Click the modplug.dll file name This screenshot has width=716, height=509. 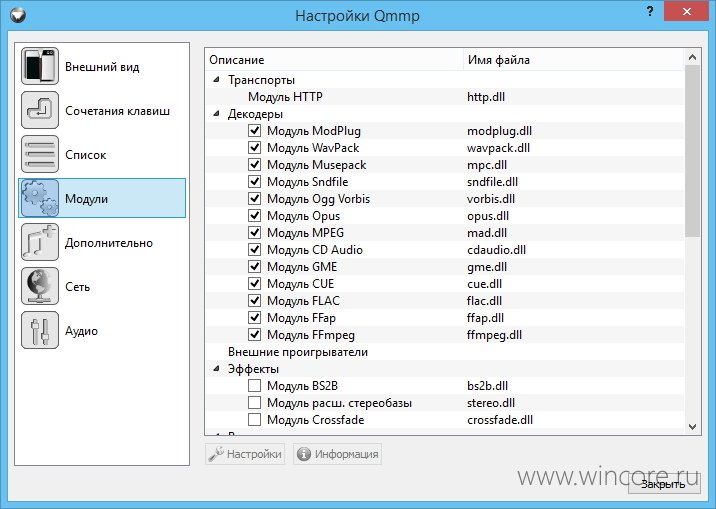pos(499,131)
